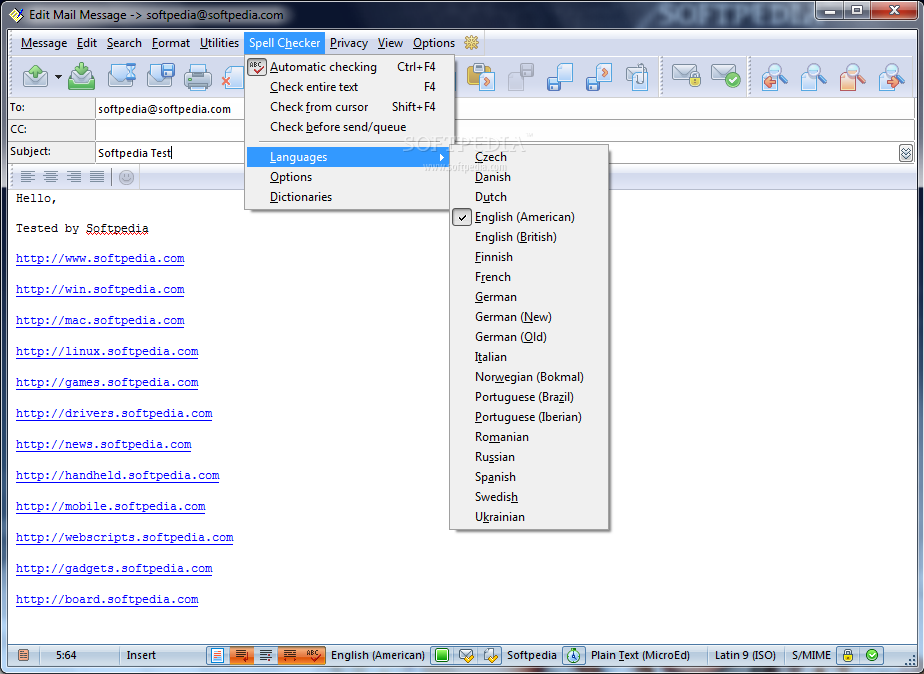Click the Subject field with Softpedia Test
This screenshot has width=924, height=674.
170,153
